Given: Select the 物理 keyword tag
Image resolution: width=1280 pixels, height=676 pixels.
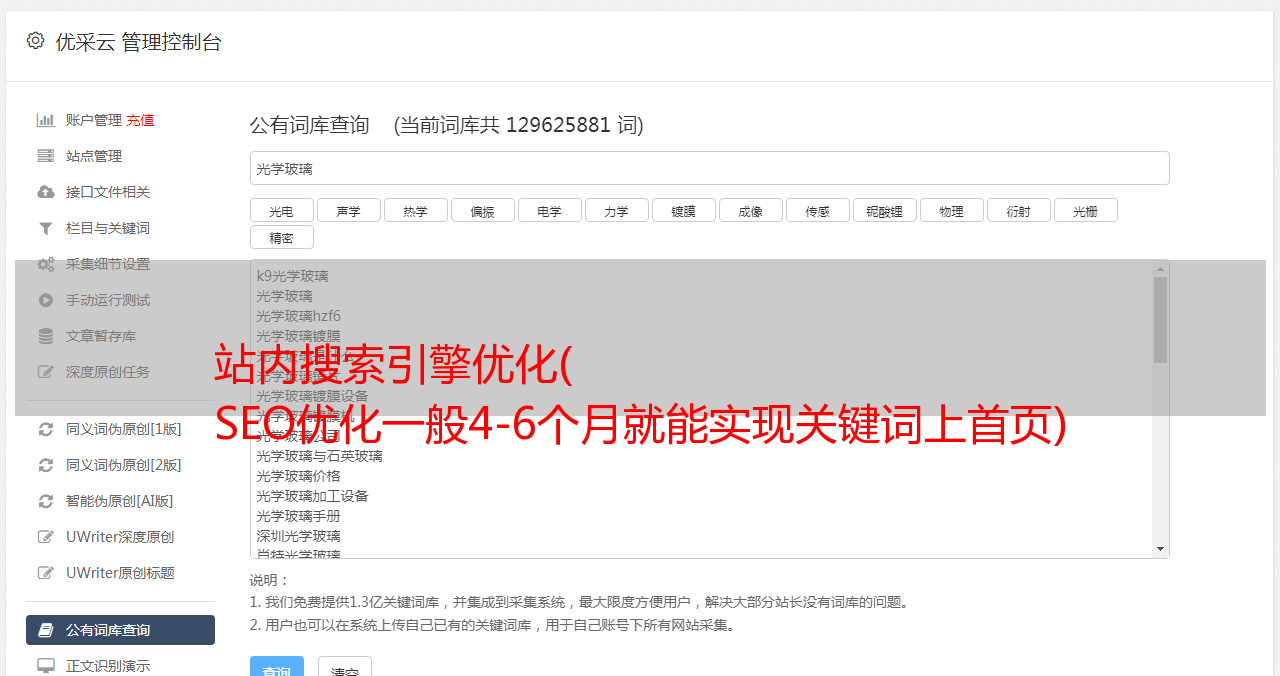Looking at the screenshot, I should pos(952,211).
